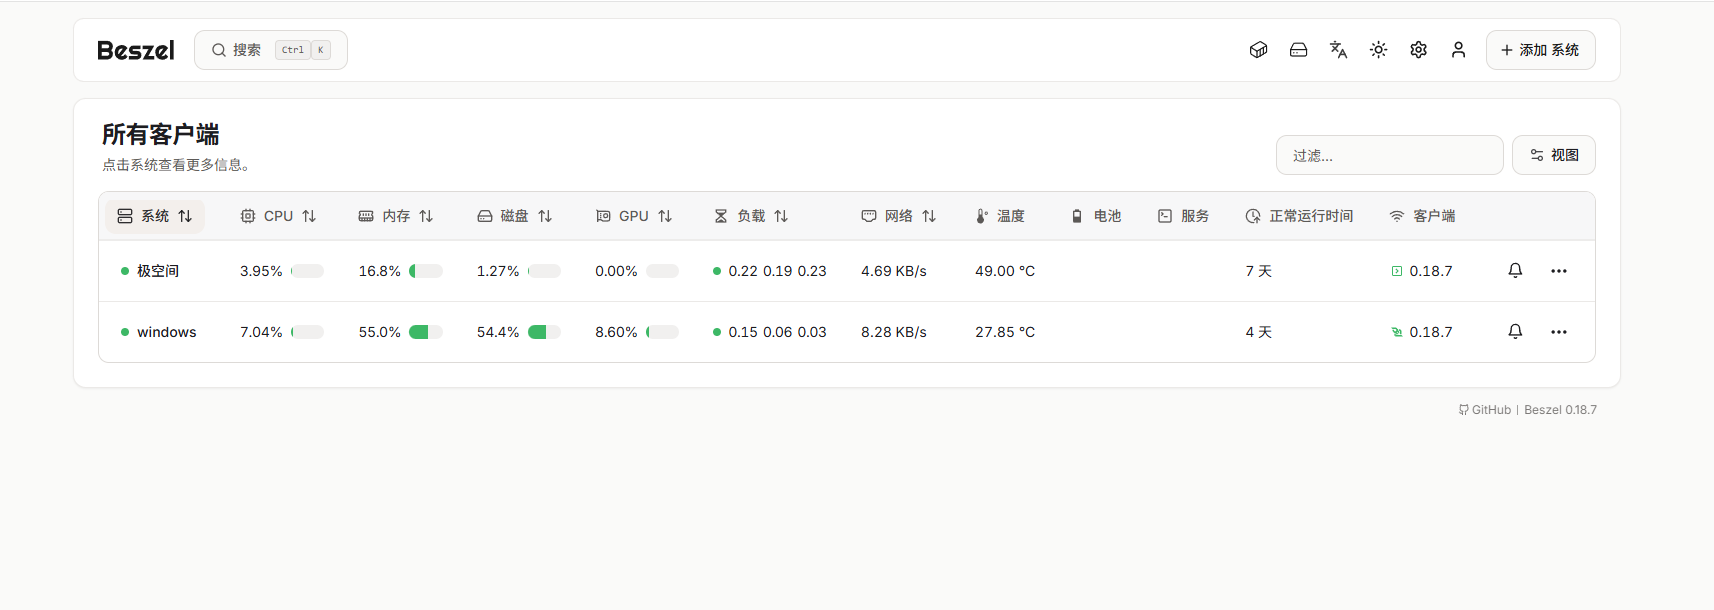The height and width of the screenshot is (610, 1714).
Task: Click the user account icon
Action: [1458, 50]
